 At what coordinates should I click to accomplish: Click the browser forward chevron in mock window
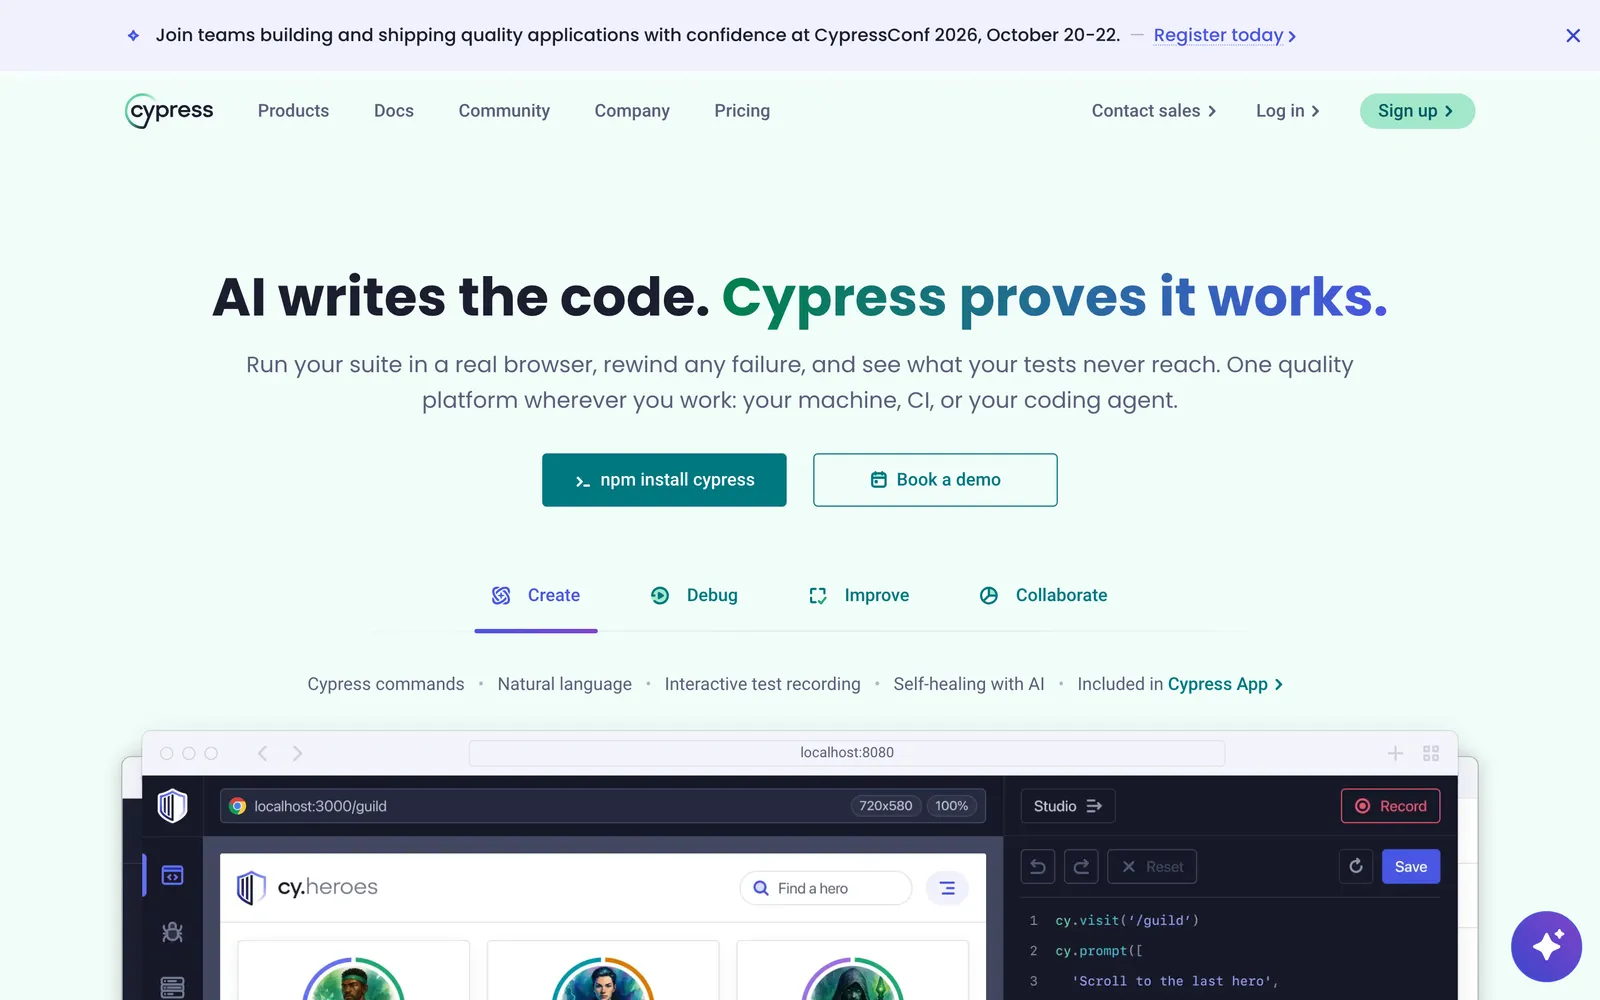point(297,753)
